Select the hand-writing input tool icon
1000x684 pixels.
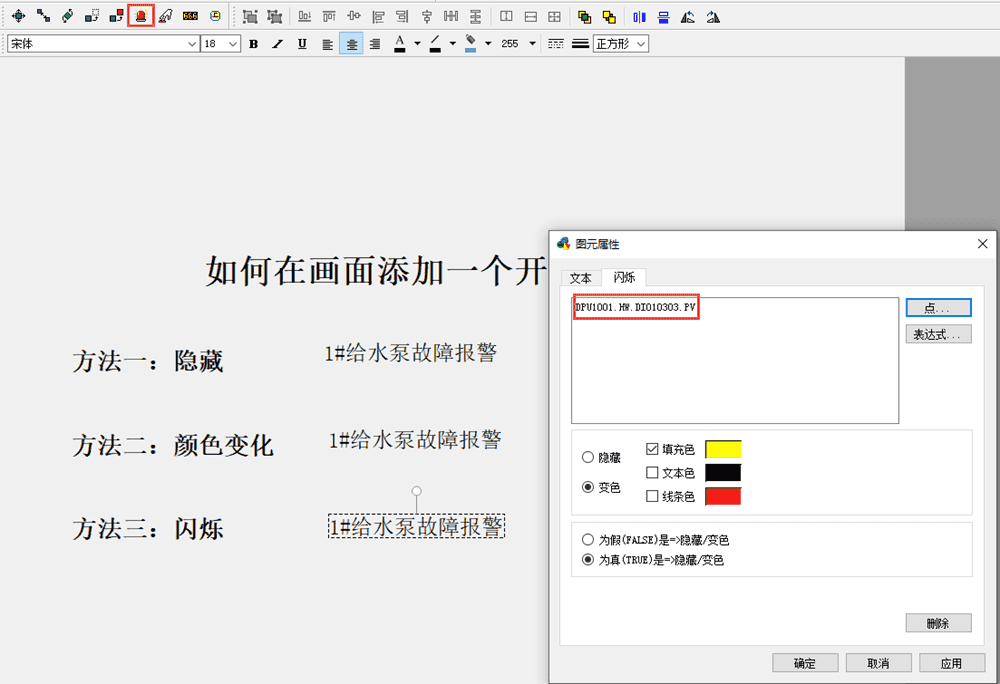[166, 16]
